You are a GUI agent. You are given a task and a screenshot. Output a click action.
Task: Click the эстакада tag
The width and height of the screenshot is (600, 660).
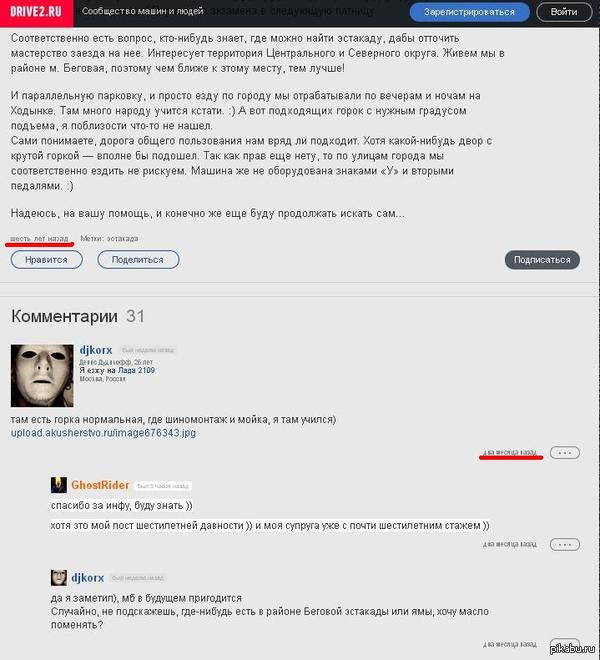pyautogui.click(x=122, y=238)
